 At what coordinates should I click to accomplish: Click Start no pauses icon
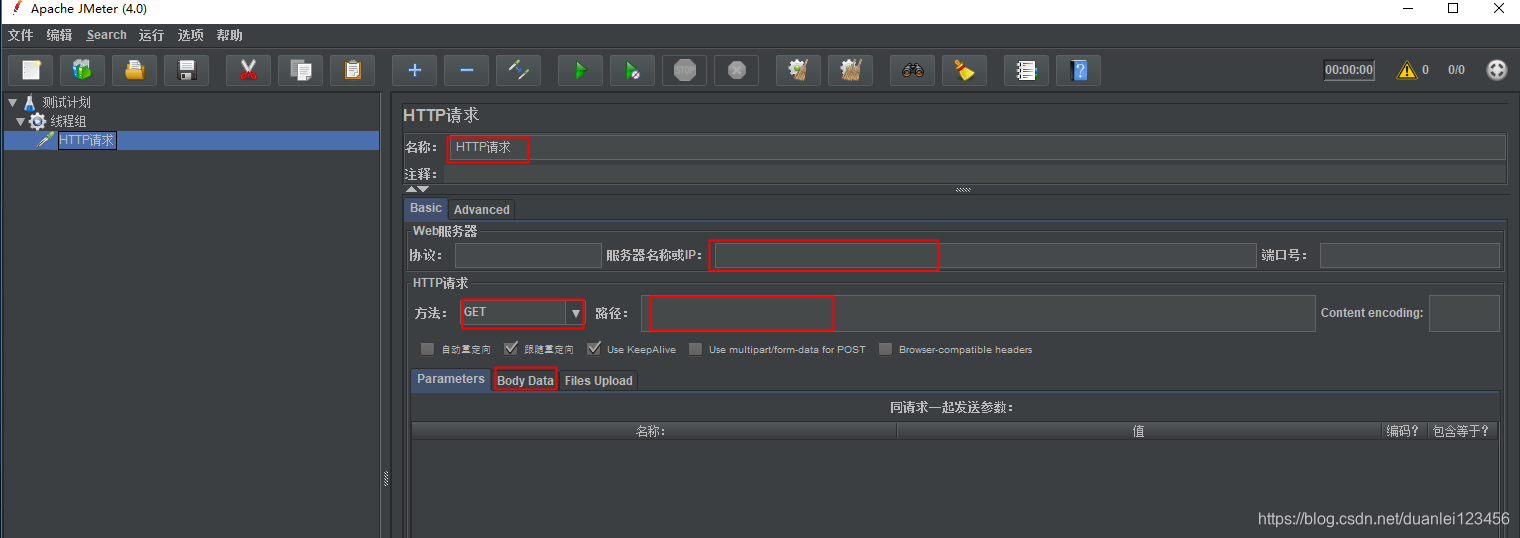coord(632,70)
